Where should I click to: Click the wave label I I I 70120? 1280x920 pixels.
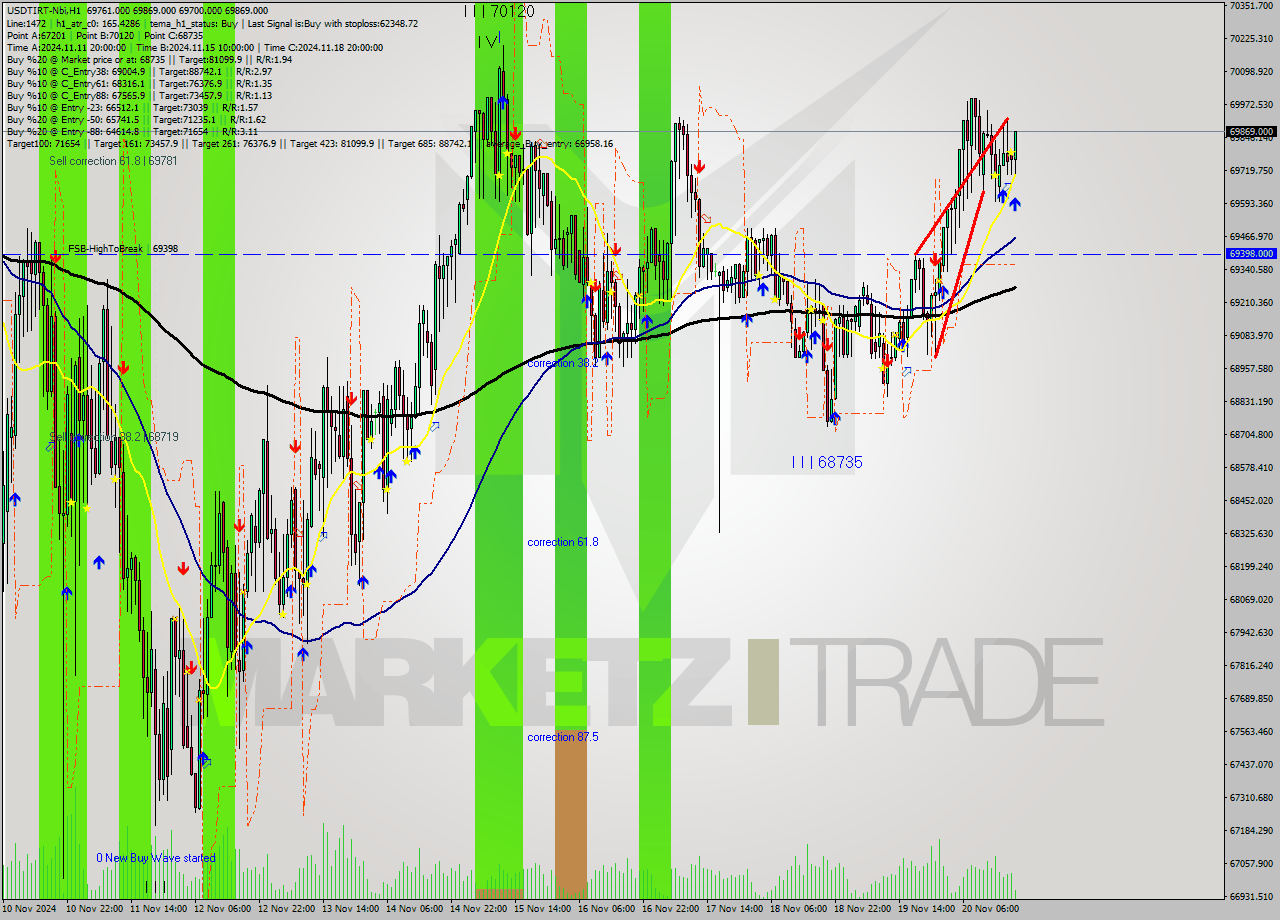point(499,11)
